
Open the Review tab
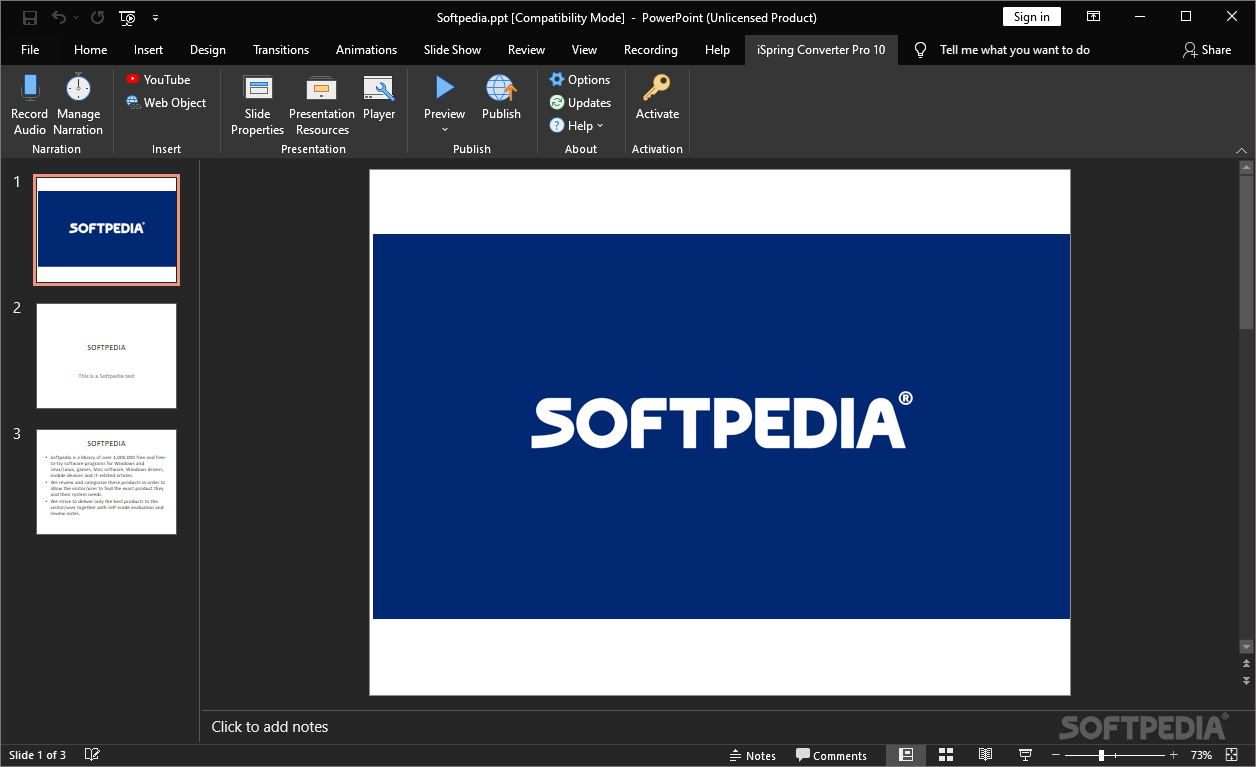(x=526, y=50)
